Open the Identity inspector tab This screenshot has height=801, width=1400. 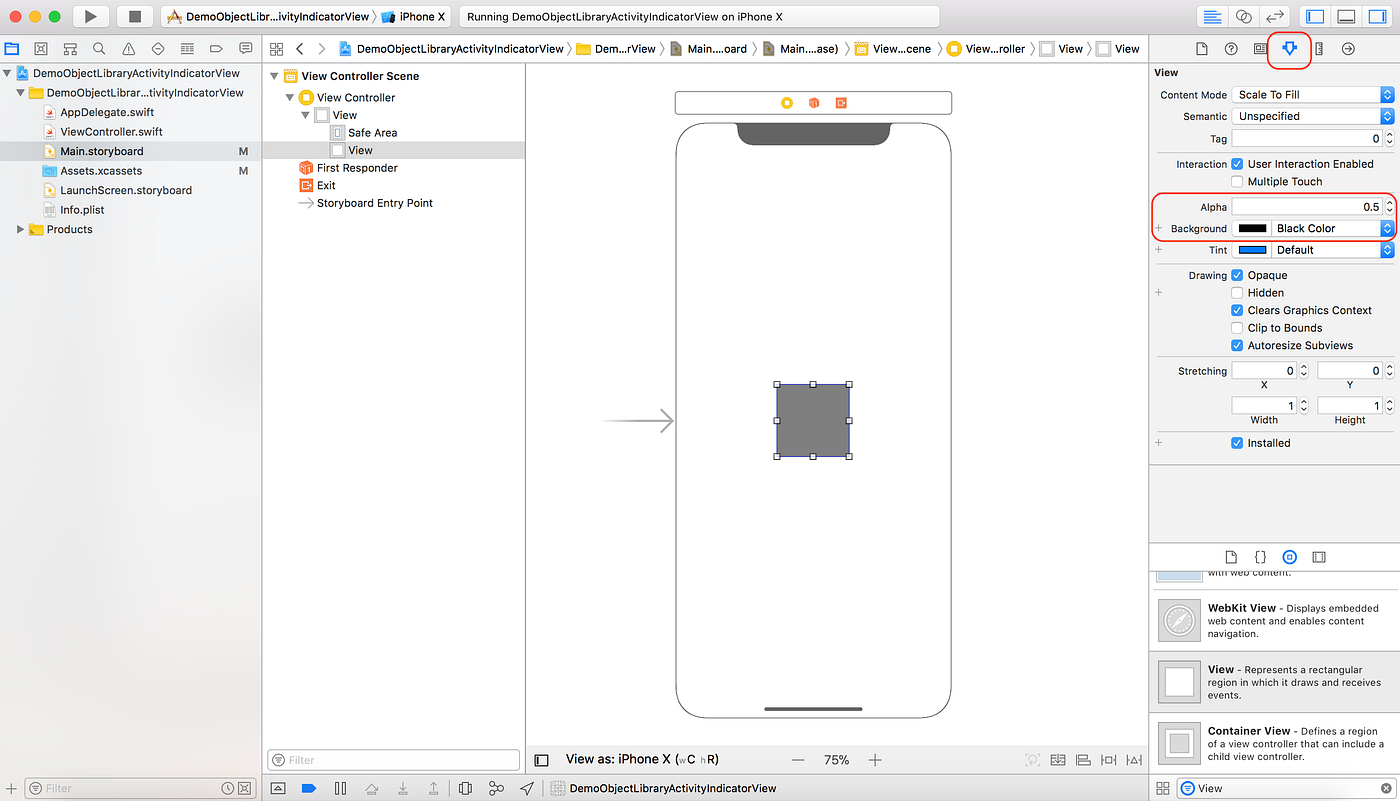(x=1260, y=49)
